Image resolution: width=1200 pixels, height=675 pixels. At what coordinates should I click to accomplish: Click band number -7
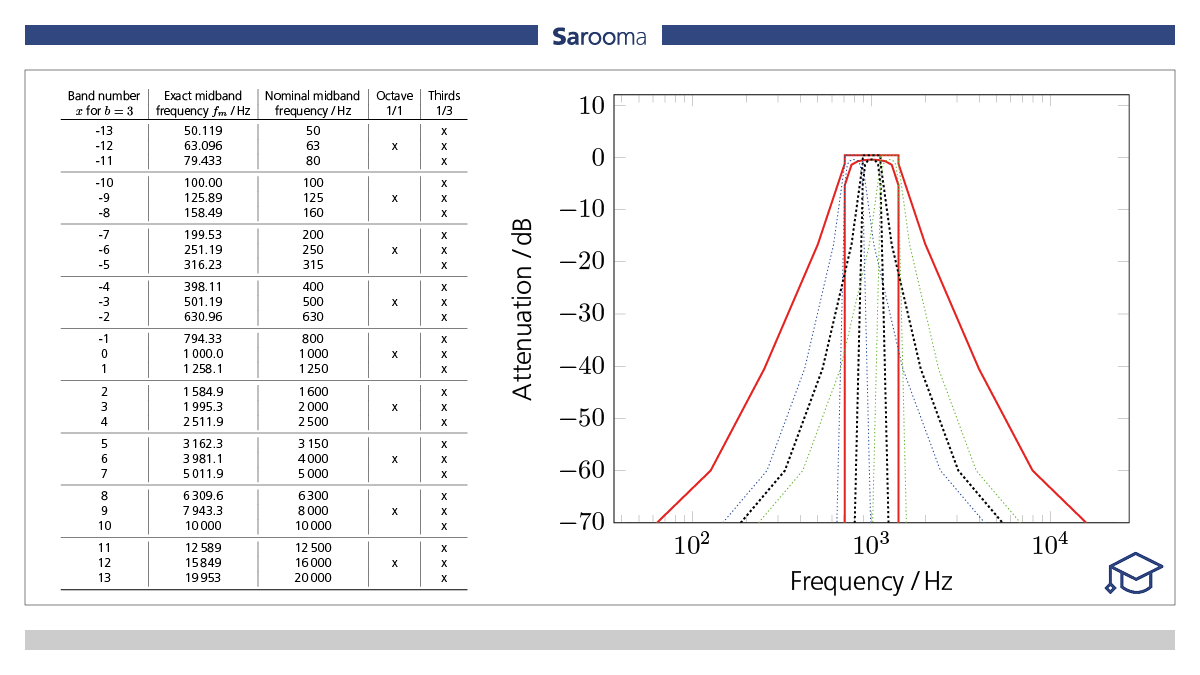point(104,235)
